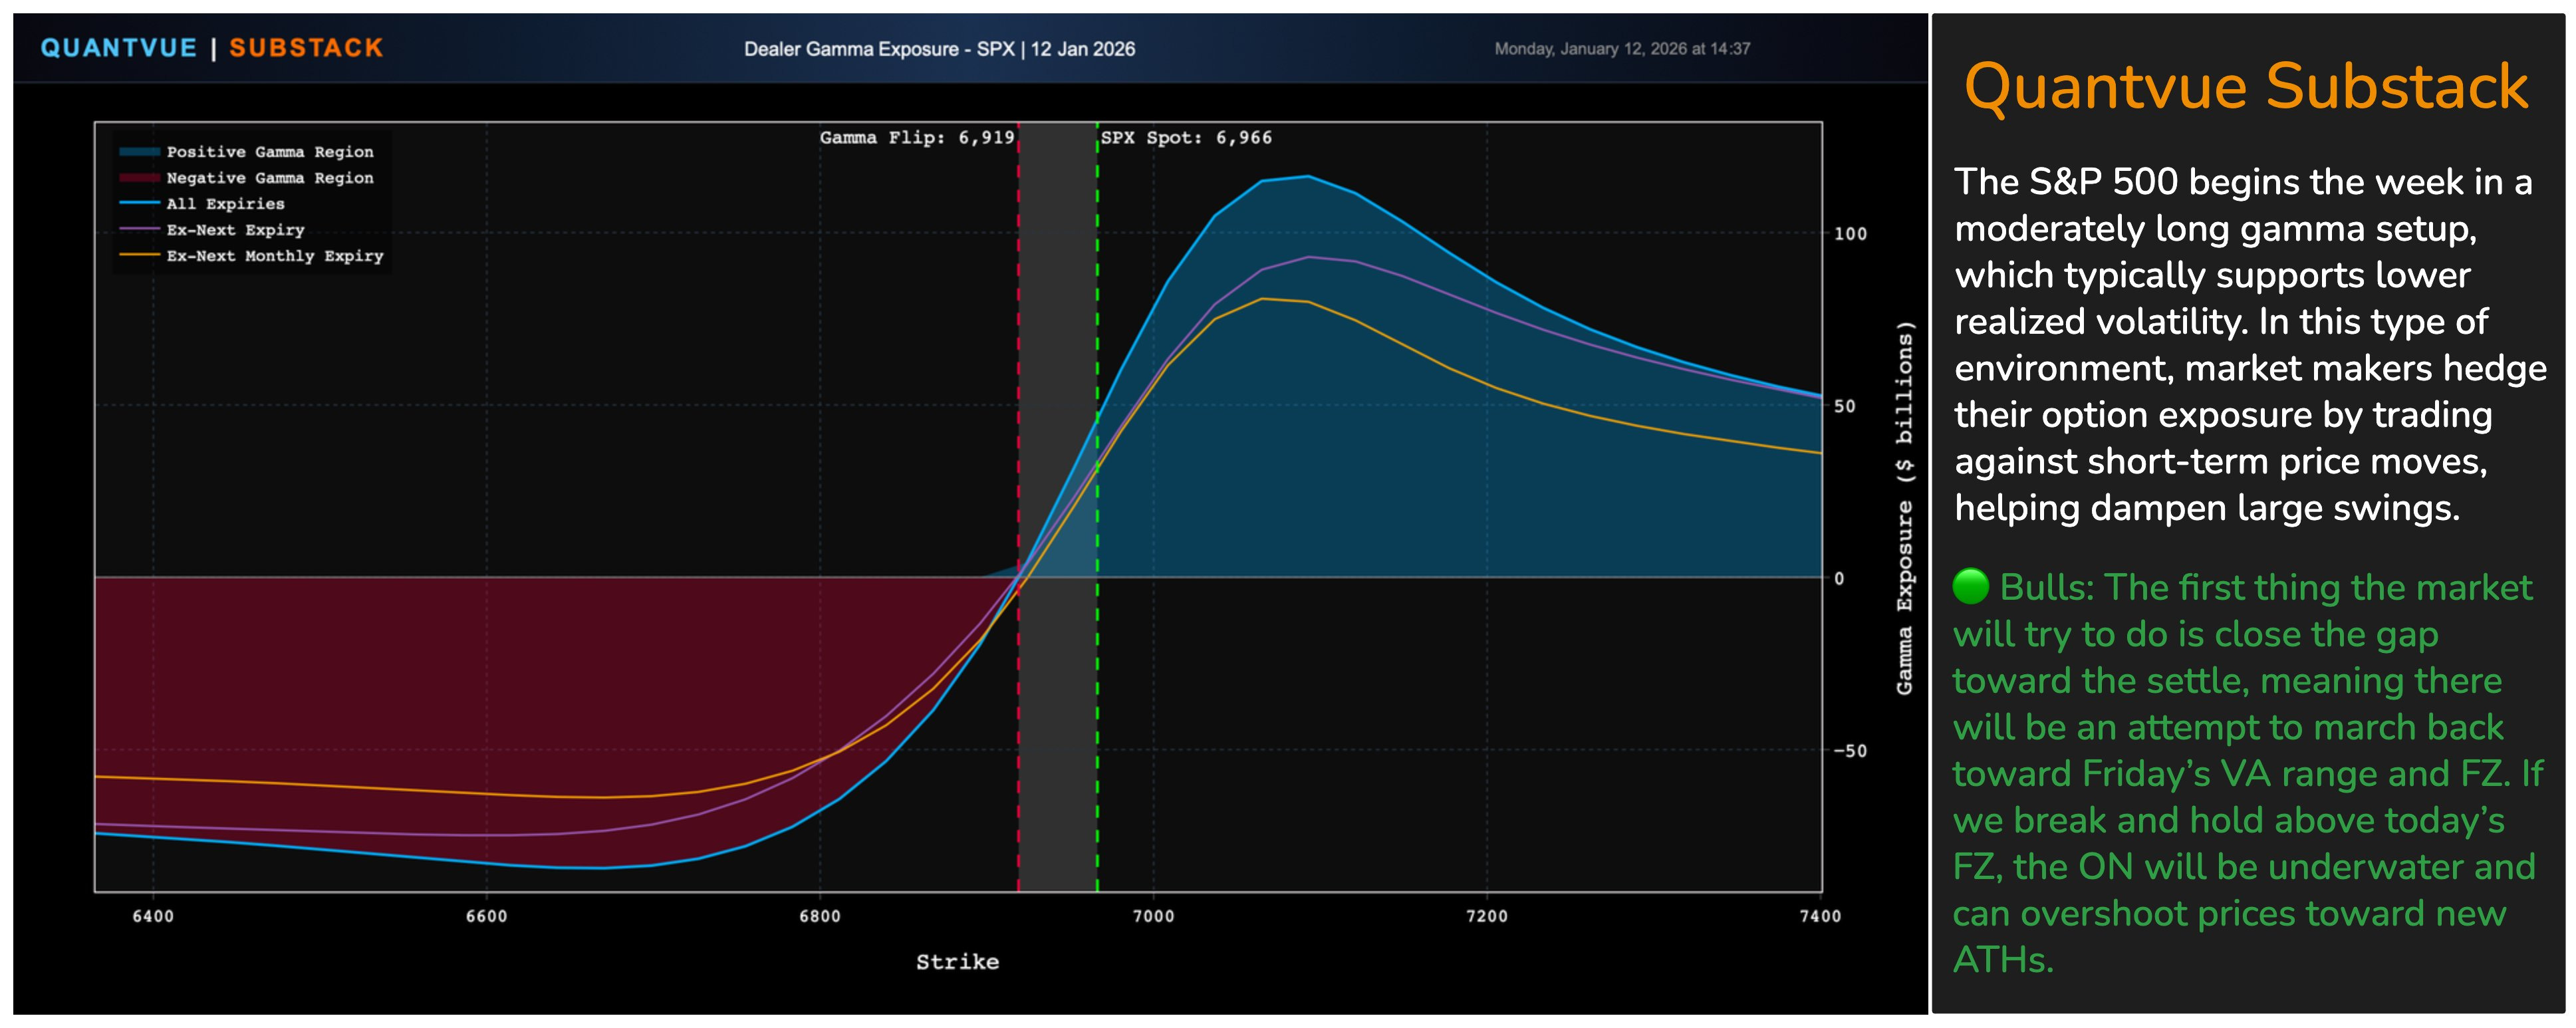Click the Ex-Next Monthly Expiry orange line marker
The image size is (2576, 1028).
141,256
